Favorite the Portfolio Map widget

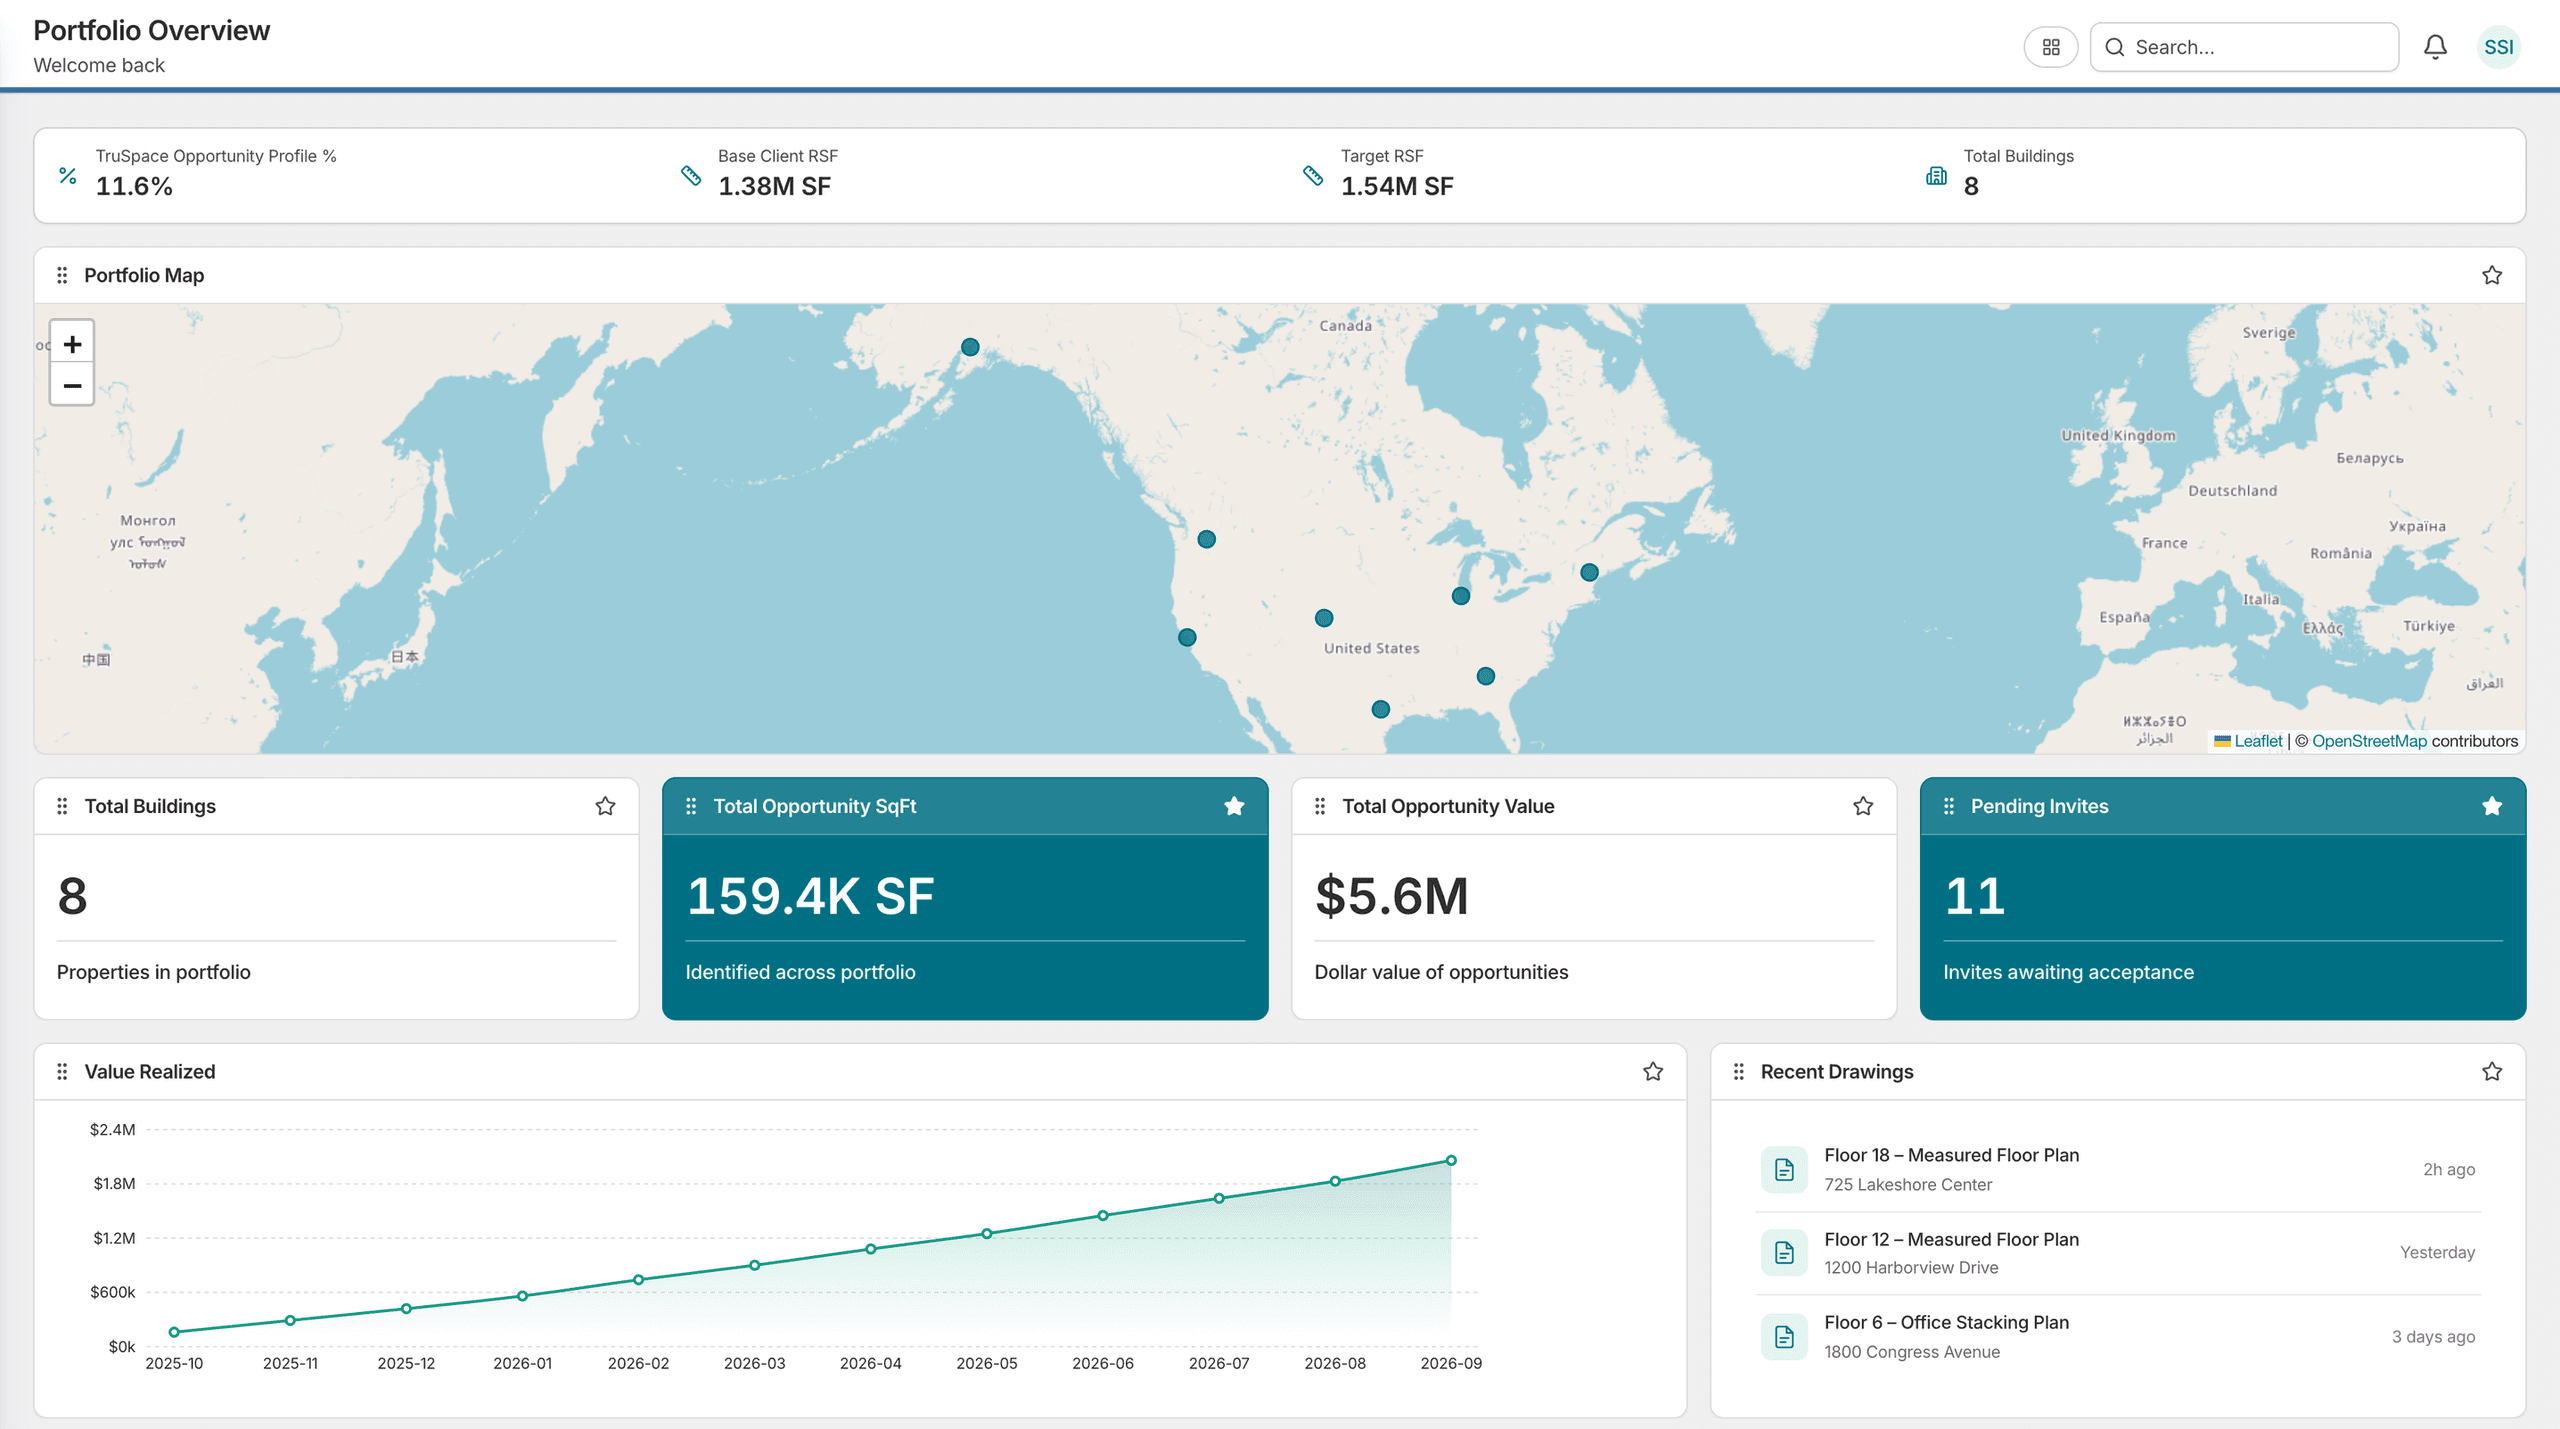point(2491,275)
